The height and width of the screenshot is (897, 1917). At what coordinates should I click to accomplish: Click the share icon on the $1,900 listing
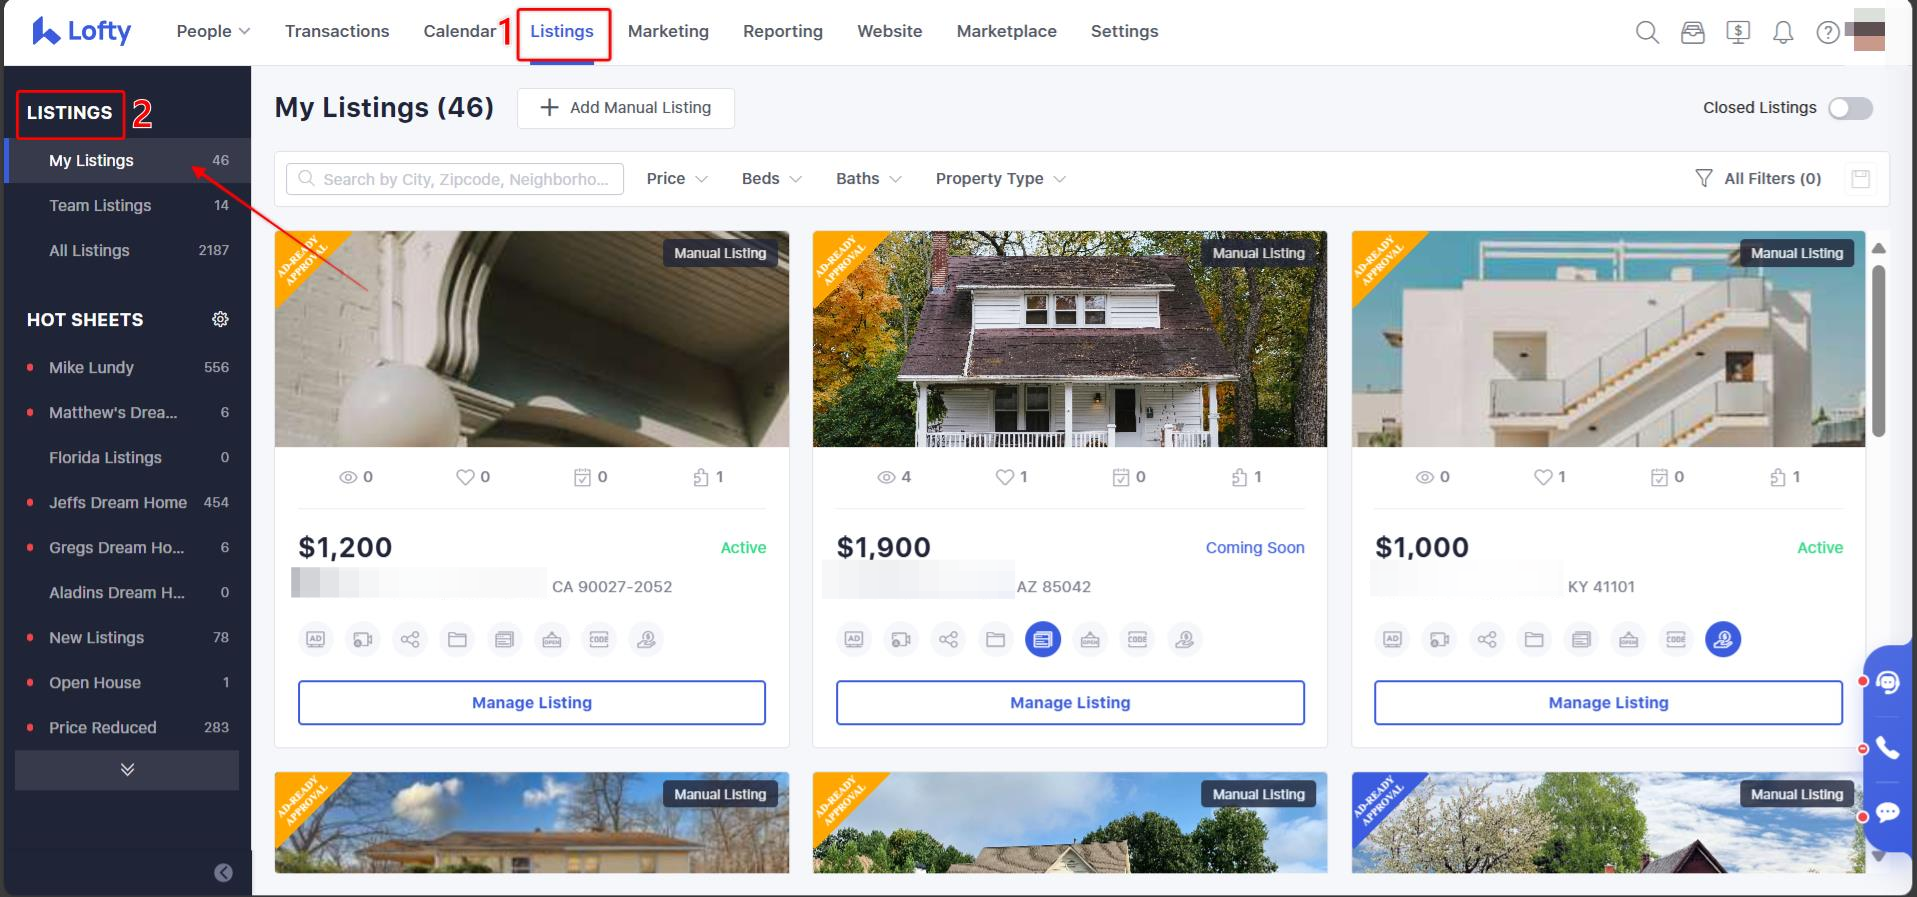(x=948, y=639)
